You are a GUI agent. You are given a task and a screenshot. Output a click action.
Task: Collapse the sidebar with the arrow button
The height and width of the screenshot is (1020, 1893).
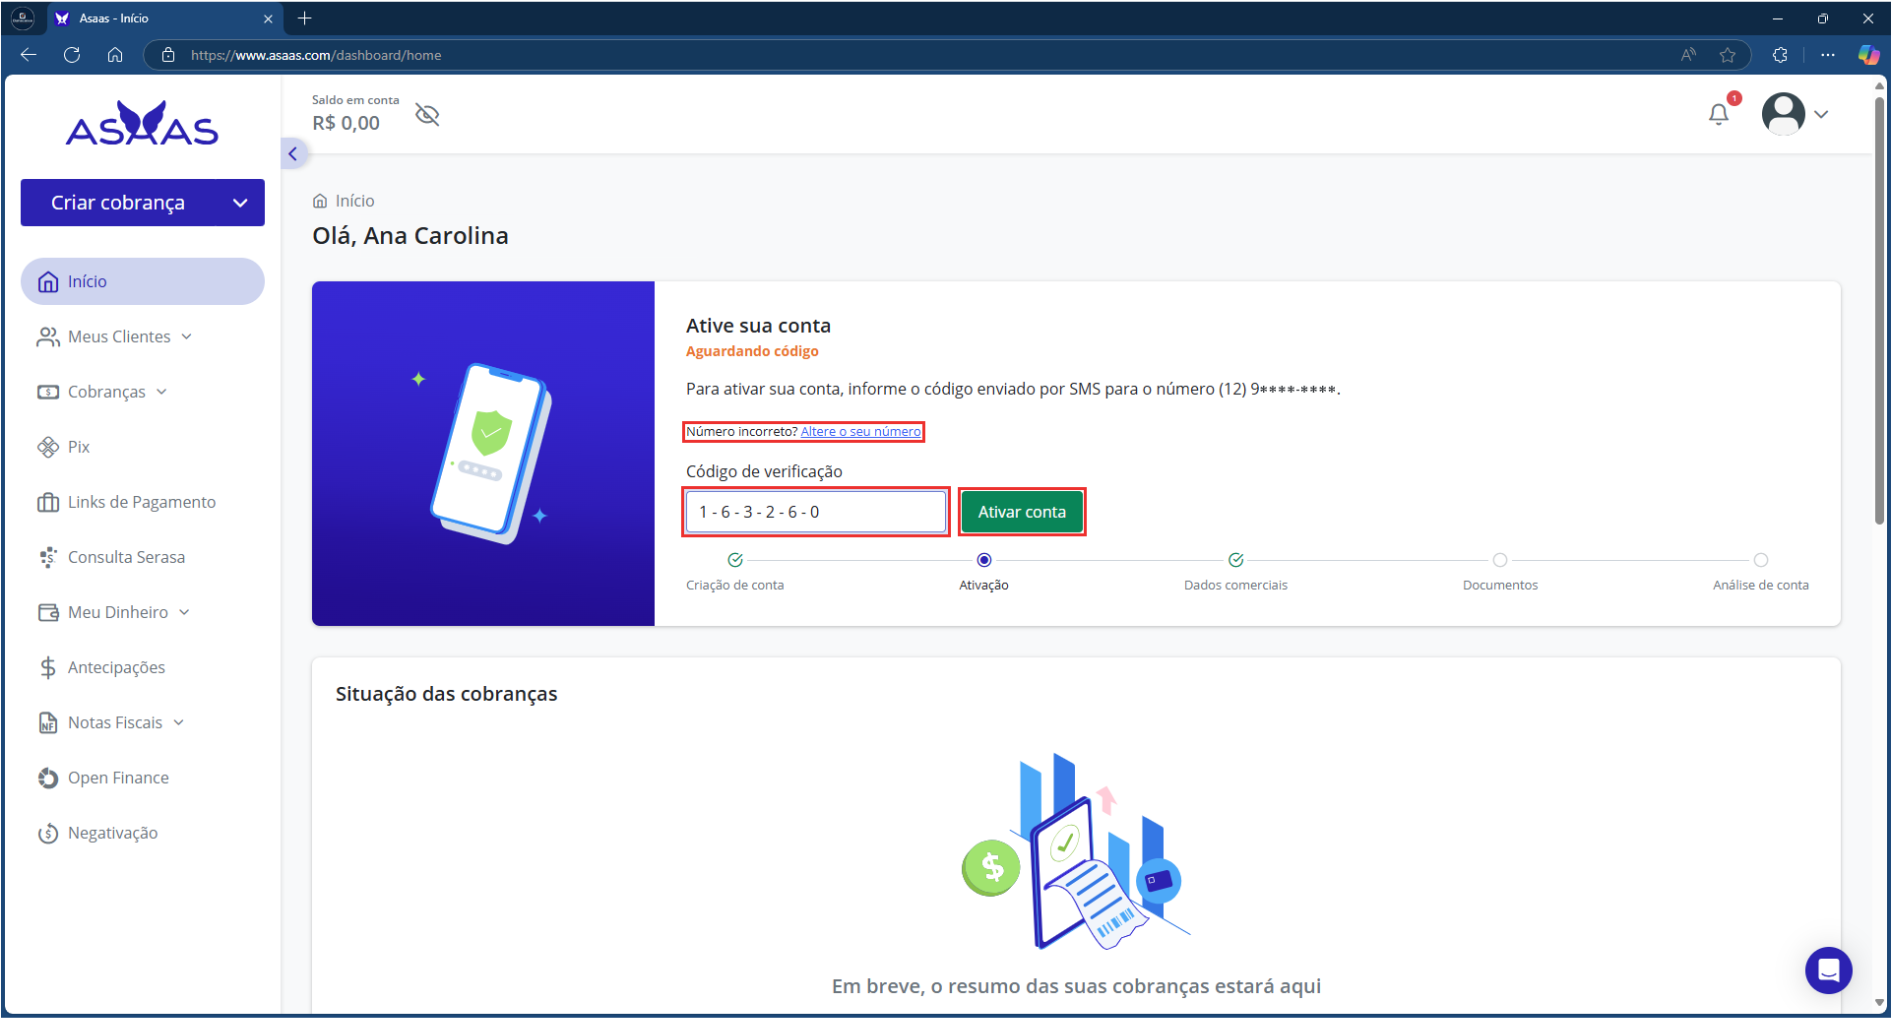293,154
